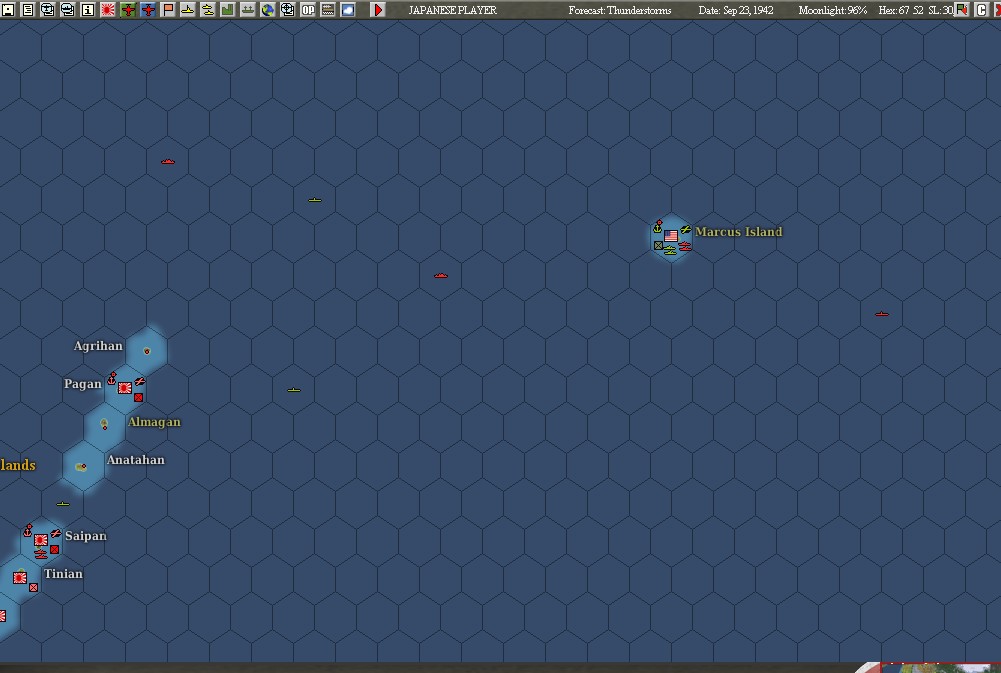Click the red airfield icon at Pagan

point(139,381)
